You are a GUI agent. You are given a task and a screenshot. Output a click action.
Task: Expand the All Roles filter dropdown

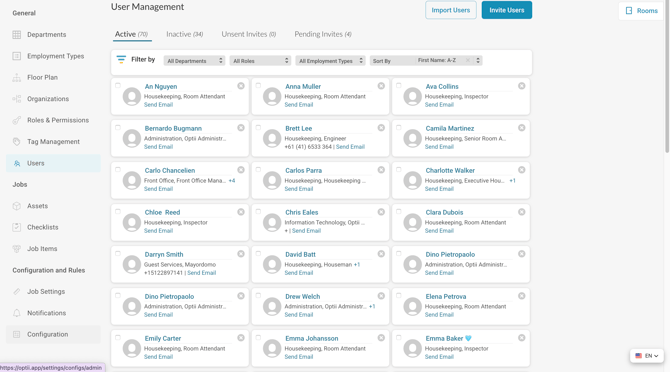coord(260,61)
